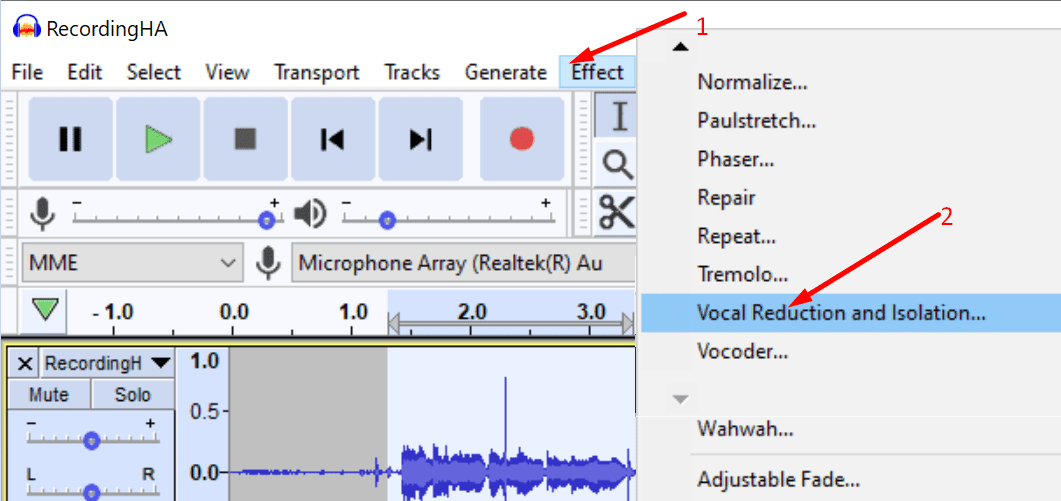
Task: Click the recording volume slider handle
Action: coord(267,220)
